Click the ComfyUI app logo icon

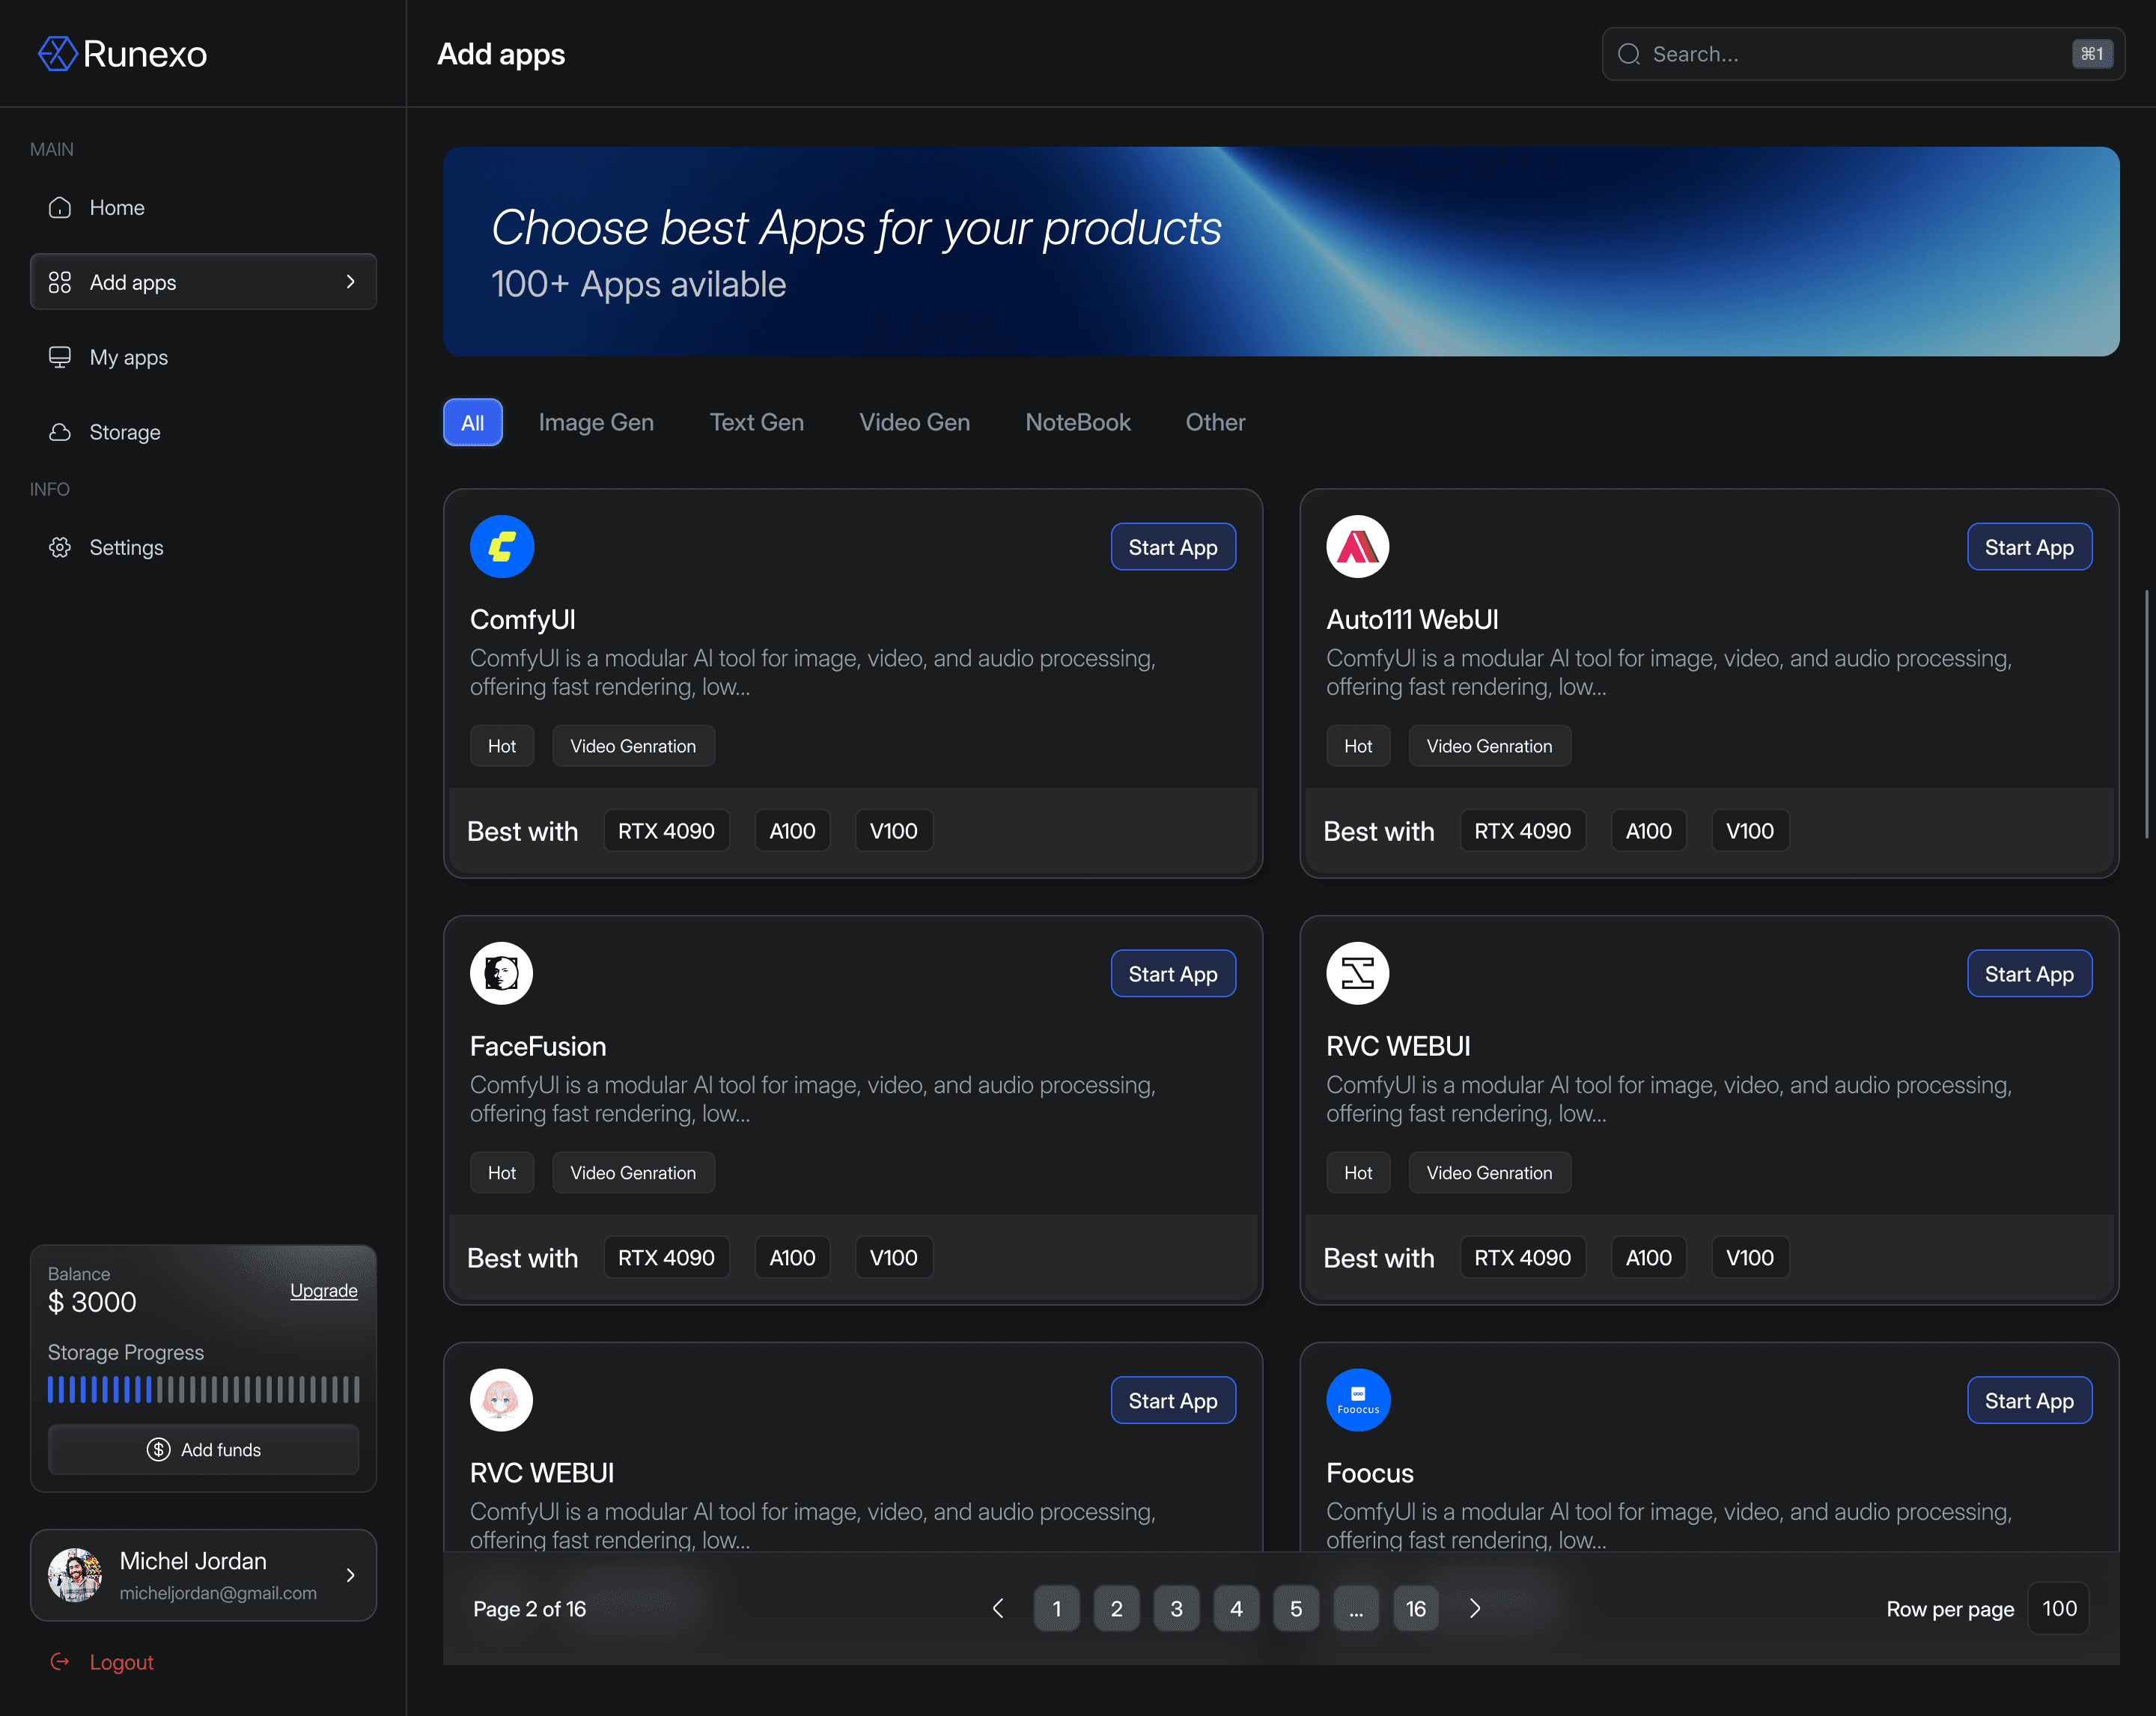[x=501, y=546]
